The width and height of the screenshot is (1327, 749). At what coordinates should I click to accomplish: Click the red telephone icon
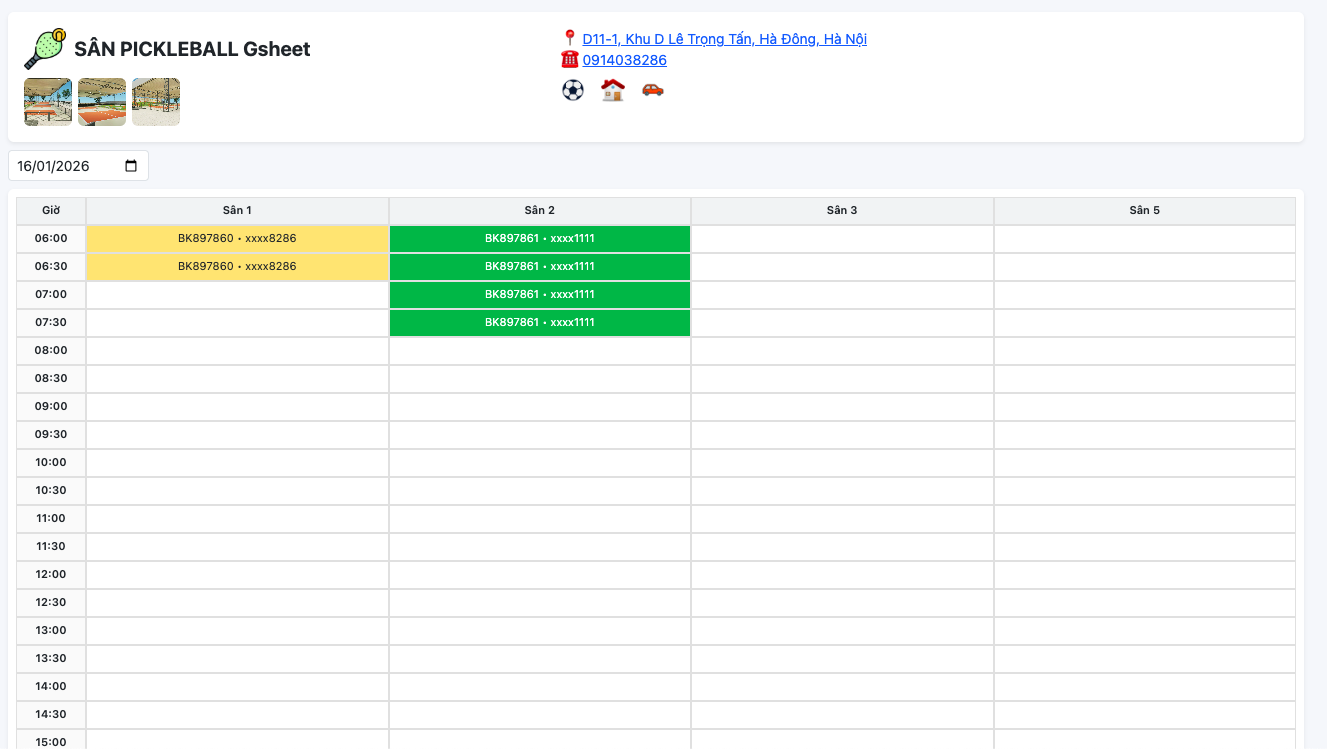click(569, 59)
